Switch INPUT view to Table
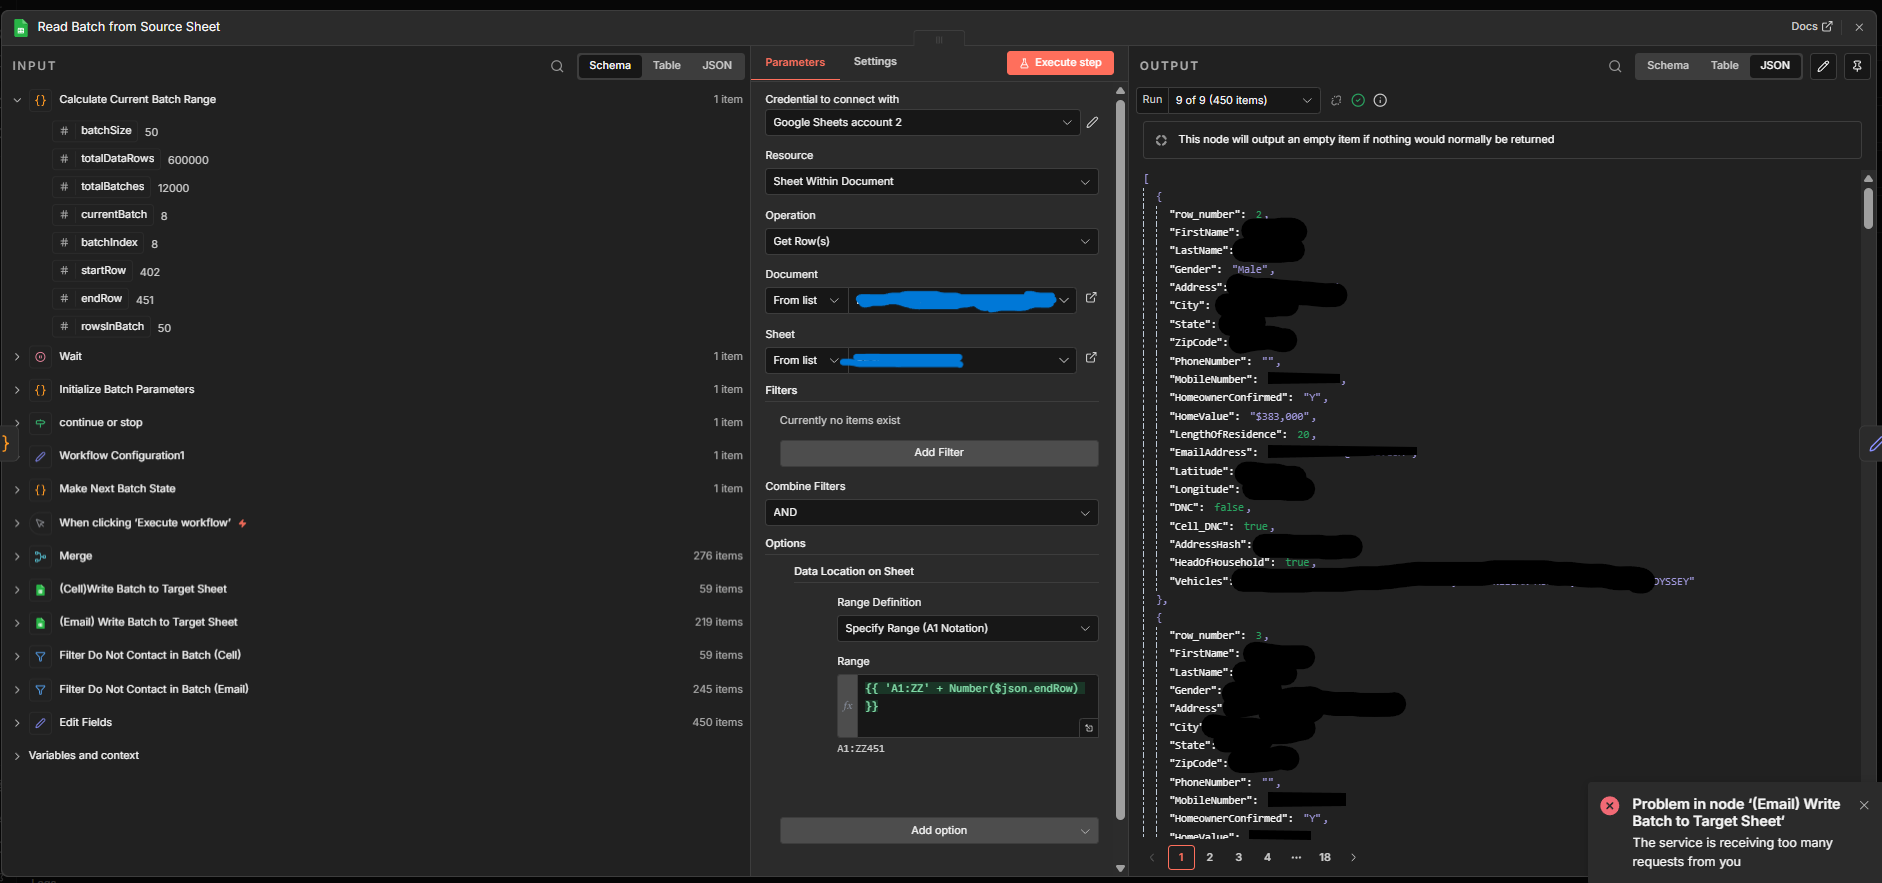Screen dimensions: 1882x883 click(x=667, y=66)
